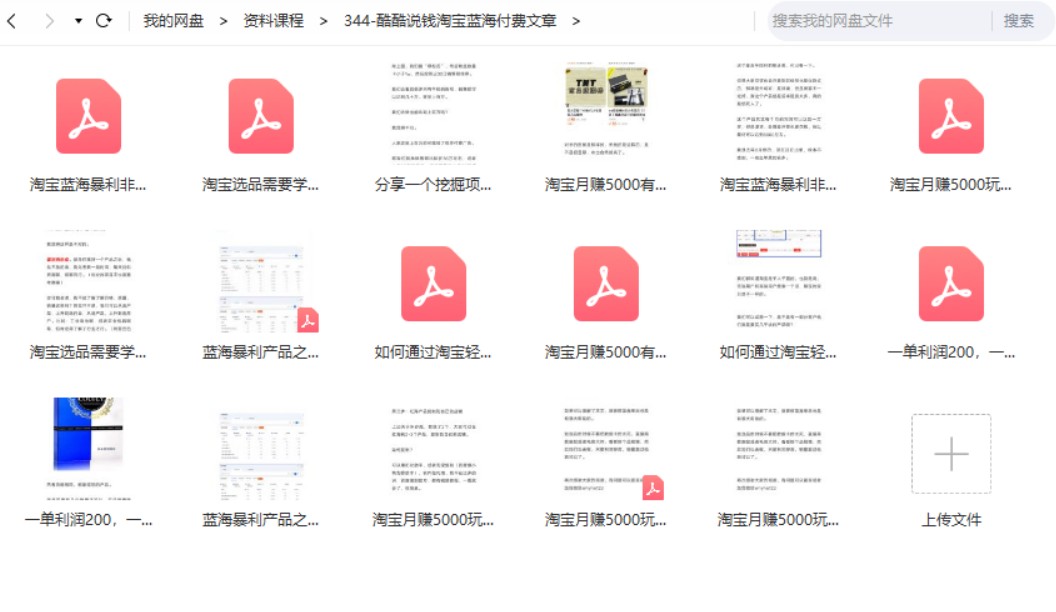Click the 344-酷酷说钱淘宝蓝海付费文章 breadcrumb
Screen dimensions: 1056x612
[x=450, y=21]
